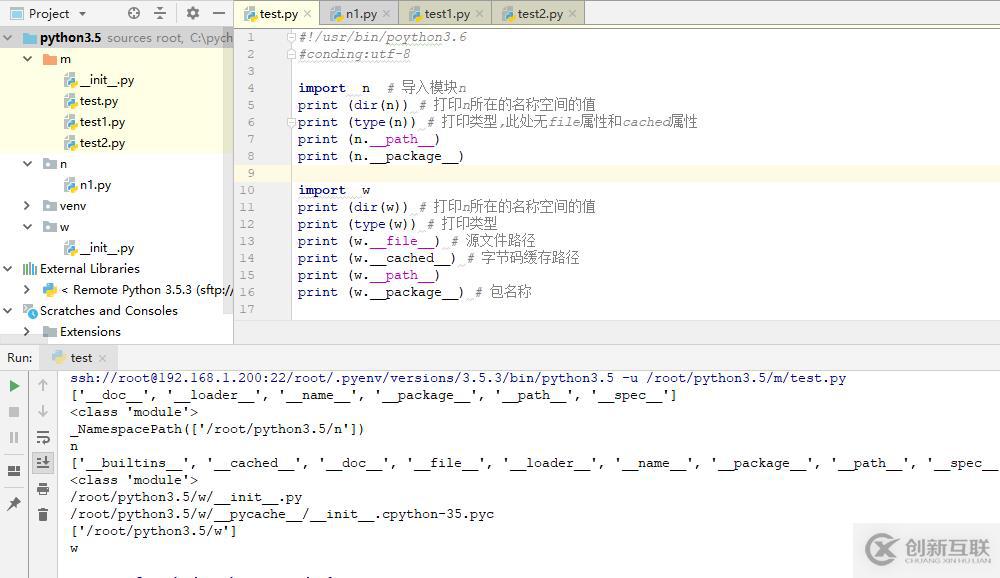Switch to the test.py editor tab
1000x578 pixels.
coord(278,13)
